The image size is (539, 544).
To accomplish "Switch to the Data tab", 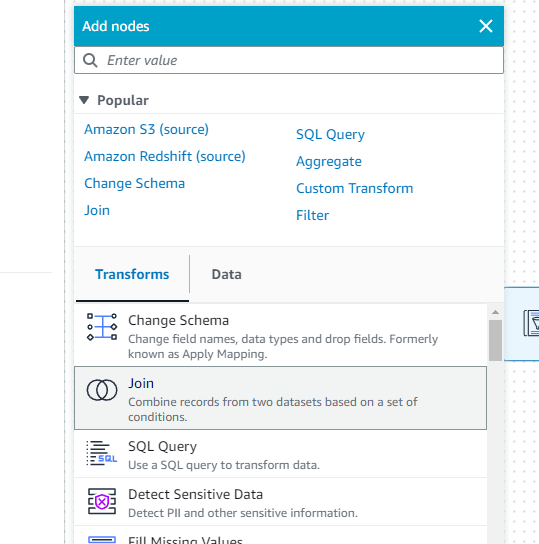I will (226, 274).
